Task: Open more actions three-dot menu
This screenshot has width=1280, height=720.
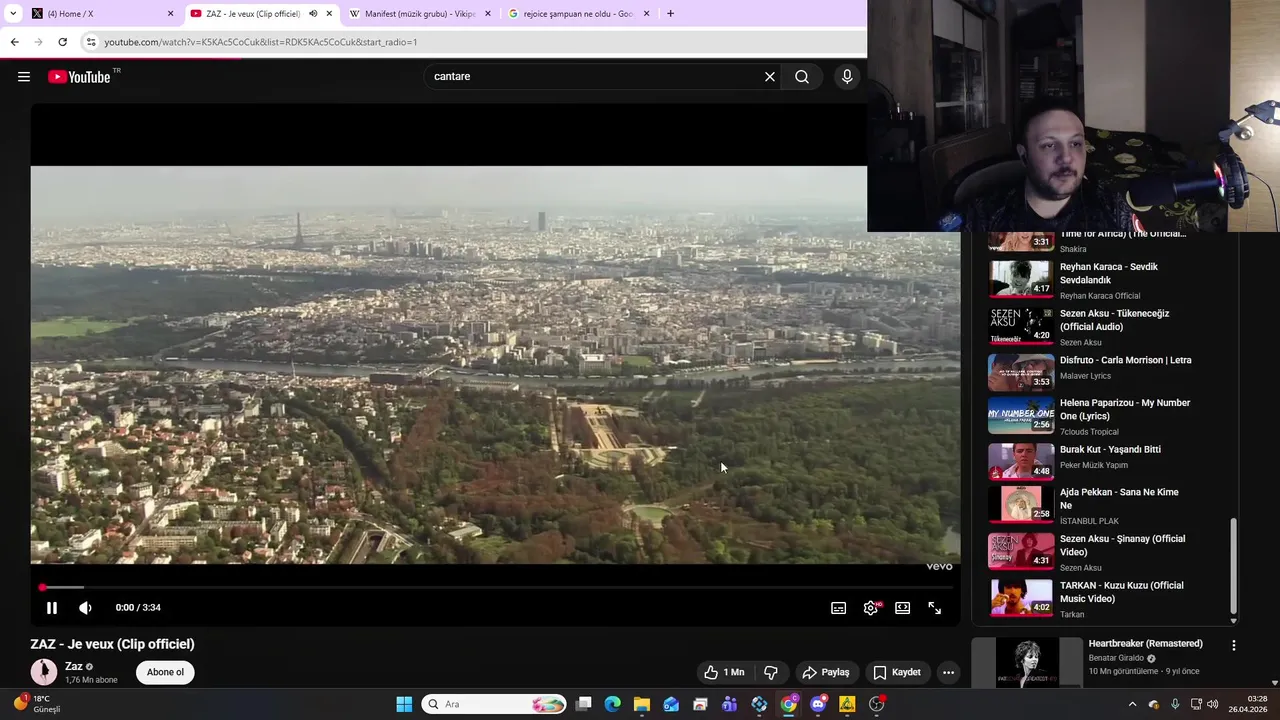Action: tap(949, 672)
